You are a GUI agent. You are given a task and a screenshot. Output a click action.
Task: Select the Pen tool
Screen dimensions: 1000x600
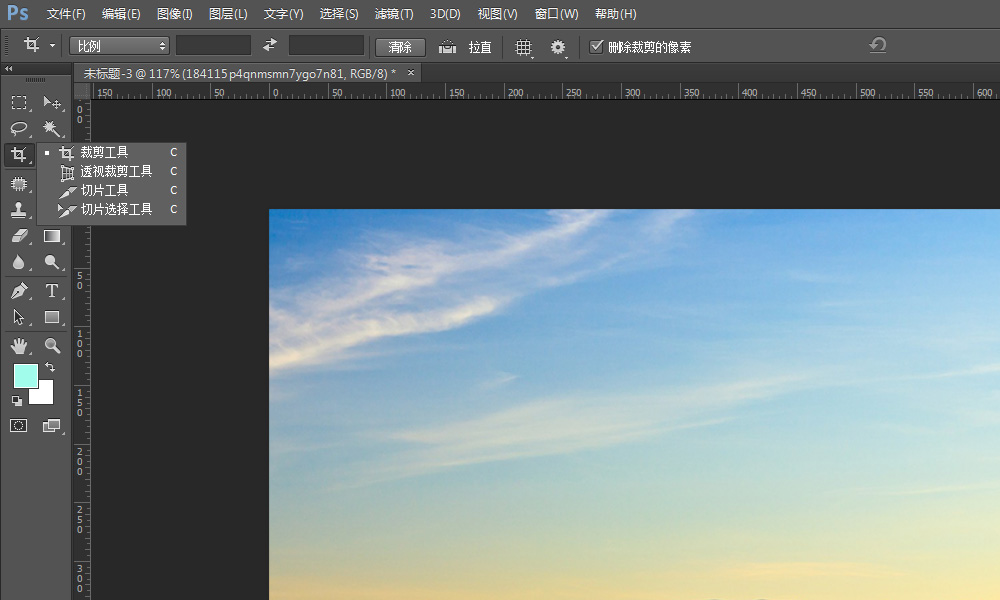(x=19, y=291)
